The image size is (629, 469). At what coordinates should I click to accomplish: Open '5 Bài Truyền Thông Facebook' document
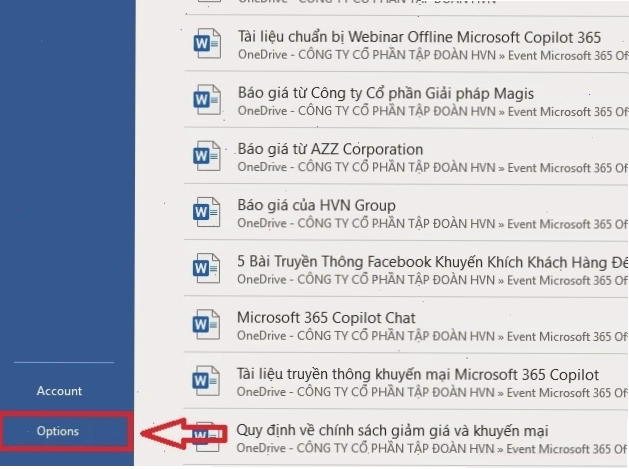[432, 262]
